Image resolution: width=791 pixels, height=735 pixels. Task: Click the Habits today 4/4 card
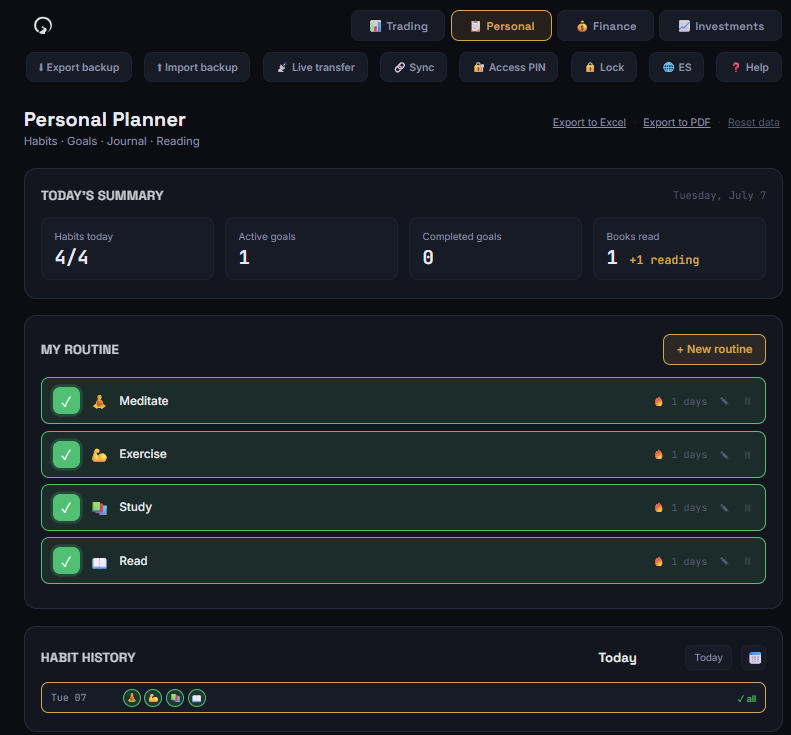(x=128, y=248)
